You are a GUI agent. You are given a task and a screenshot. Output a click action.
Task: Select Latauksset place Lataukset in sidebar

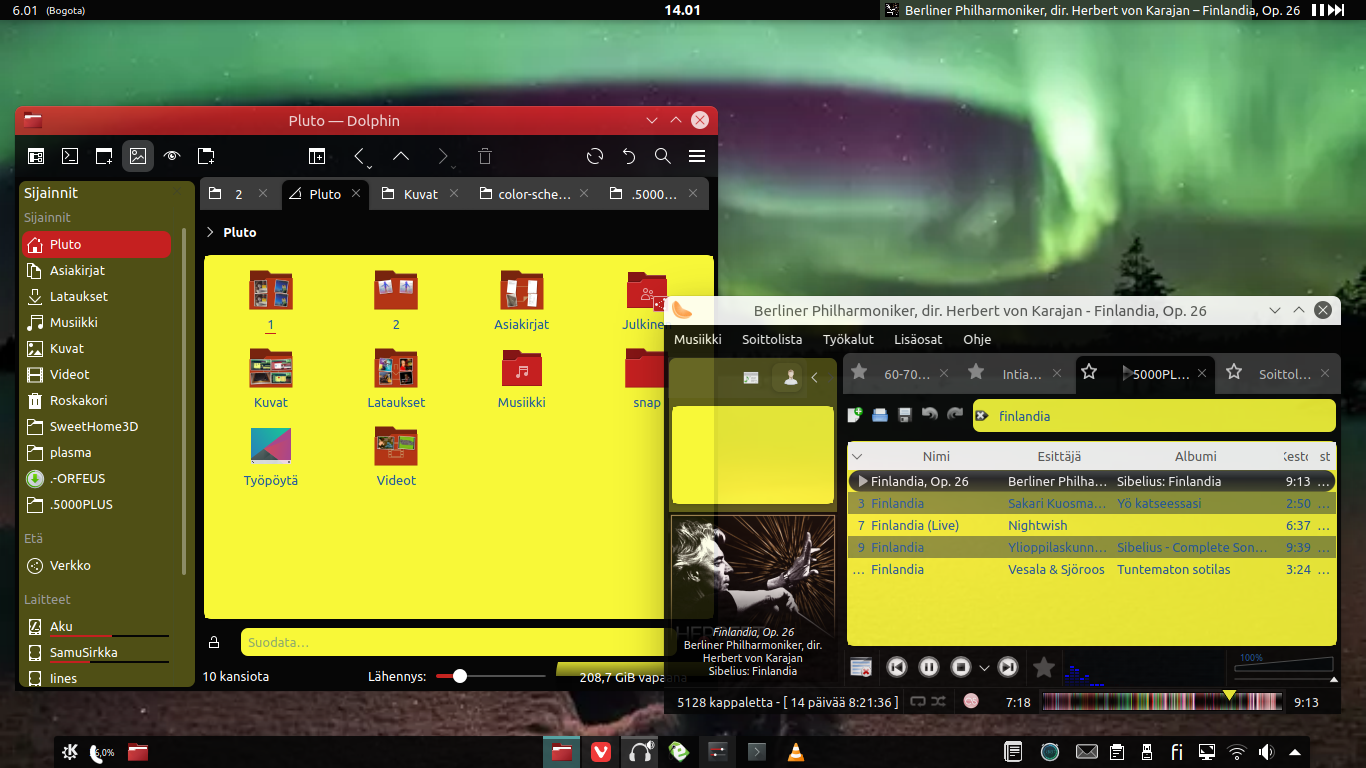(96, 296)
